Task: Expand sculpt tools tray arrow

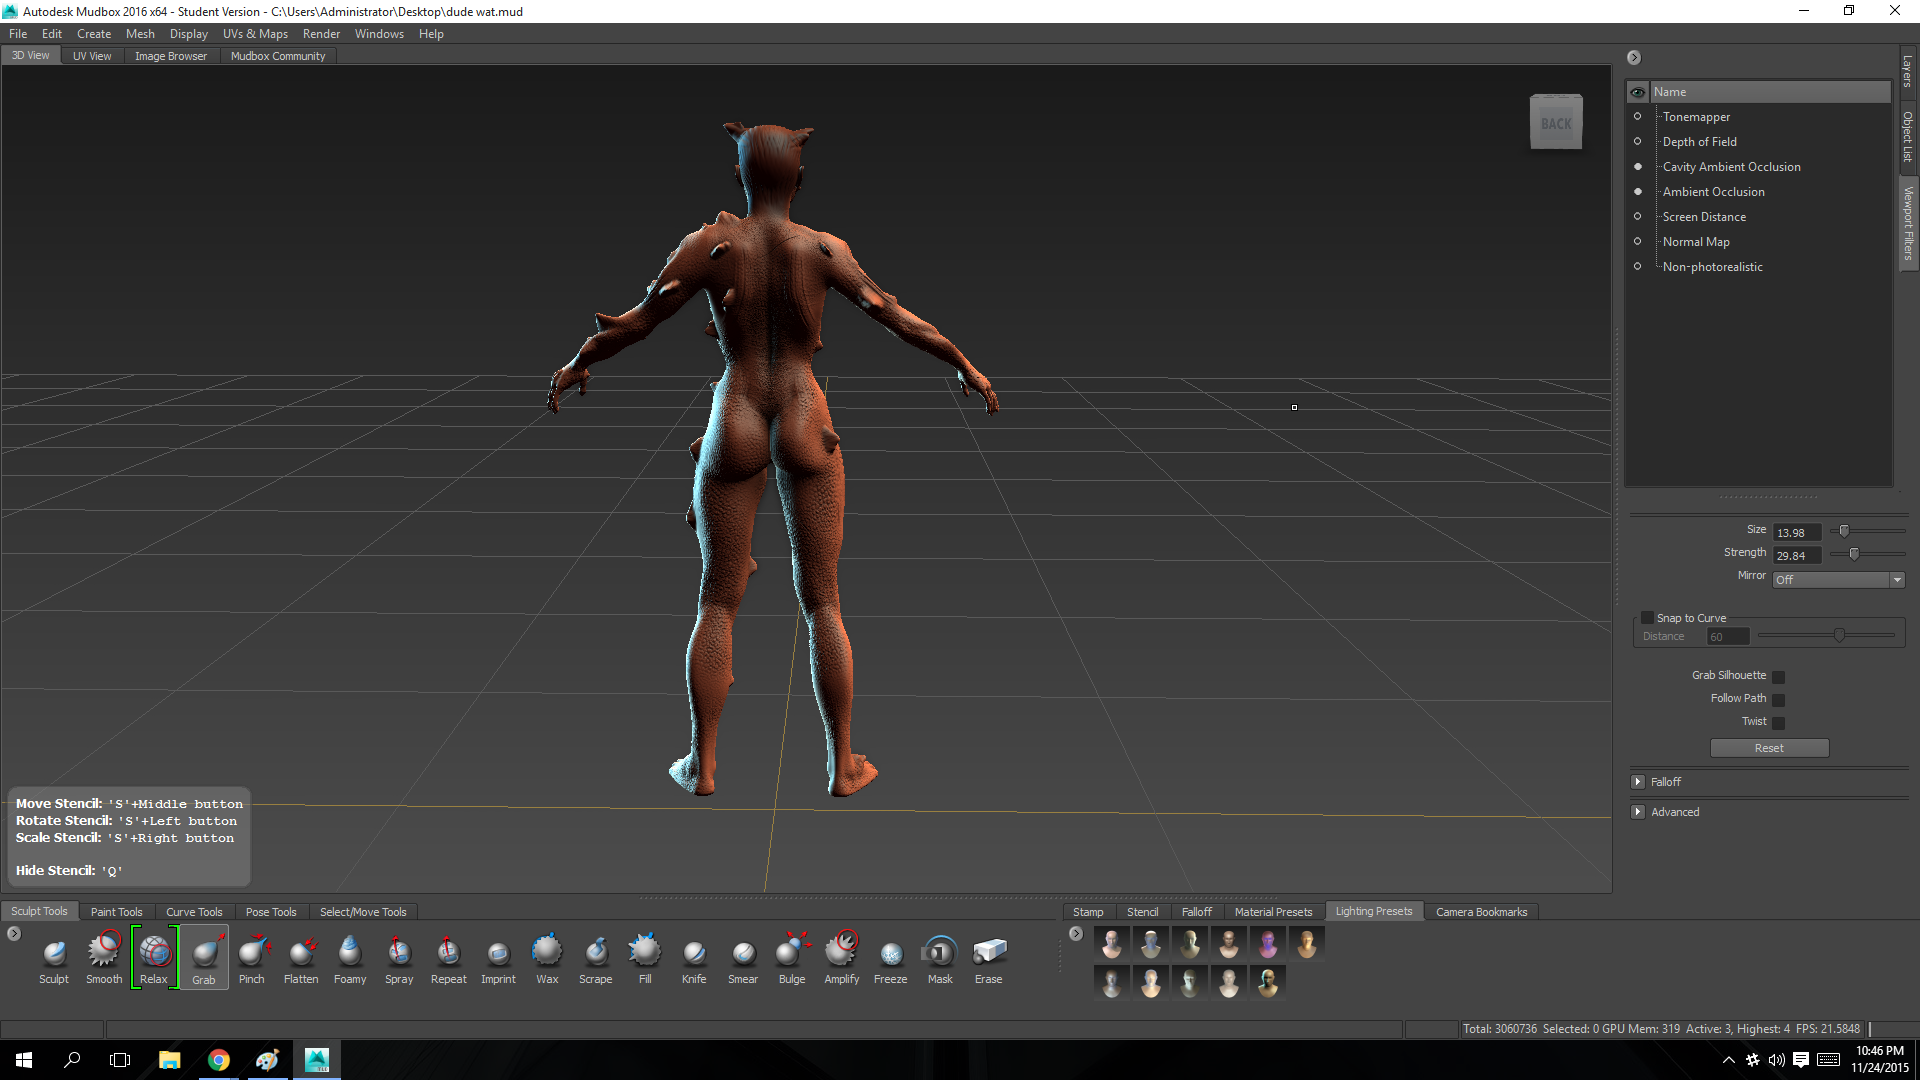Action: click(14, 934)
